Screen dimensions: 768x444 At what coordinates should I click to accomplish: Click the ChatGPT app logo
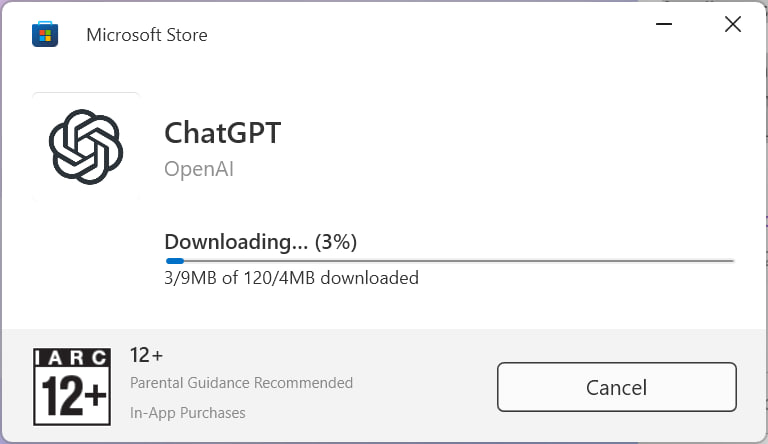pyautogui.click(x=86, y=147)
